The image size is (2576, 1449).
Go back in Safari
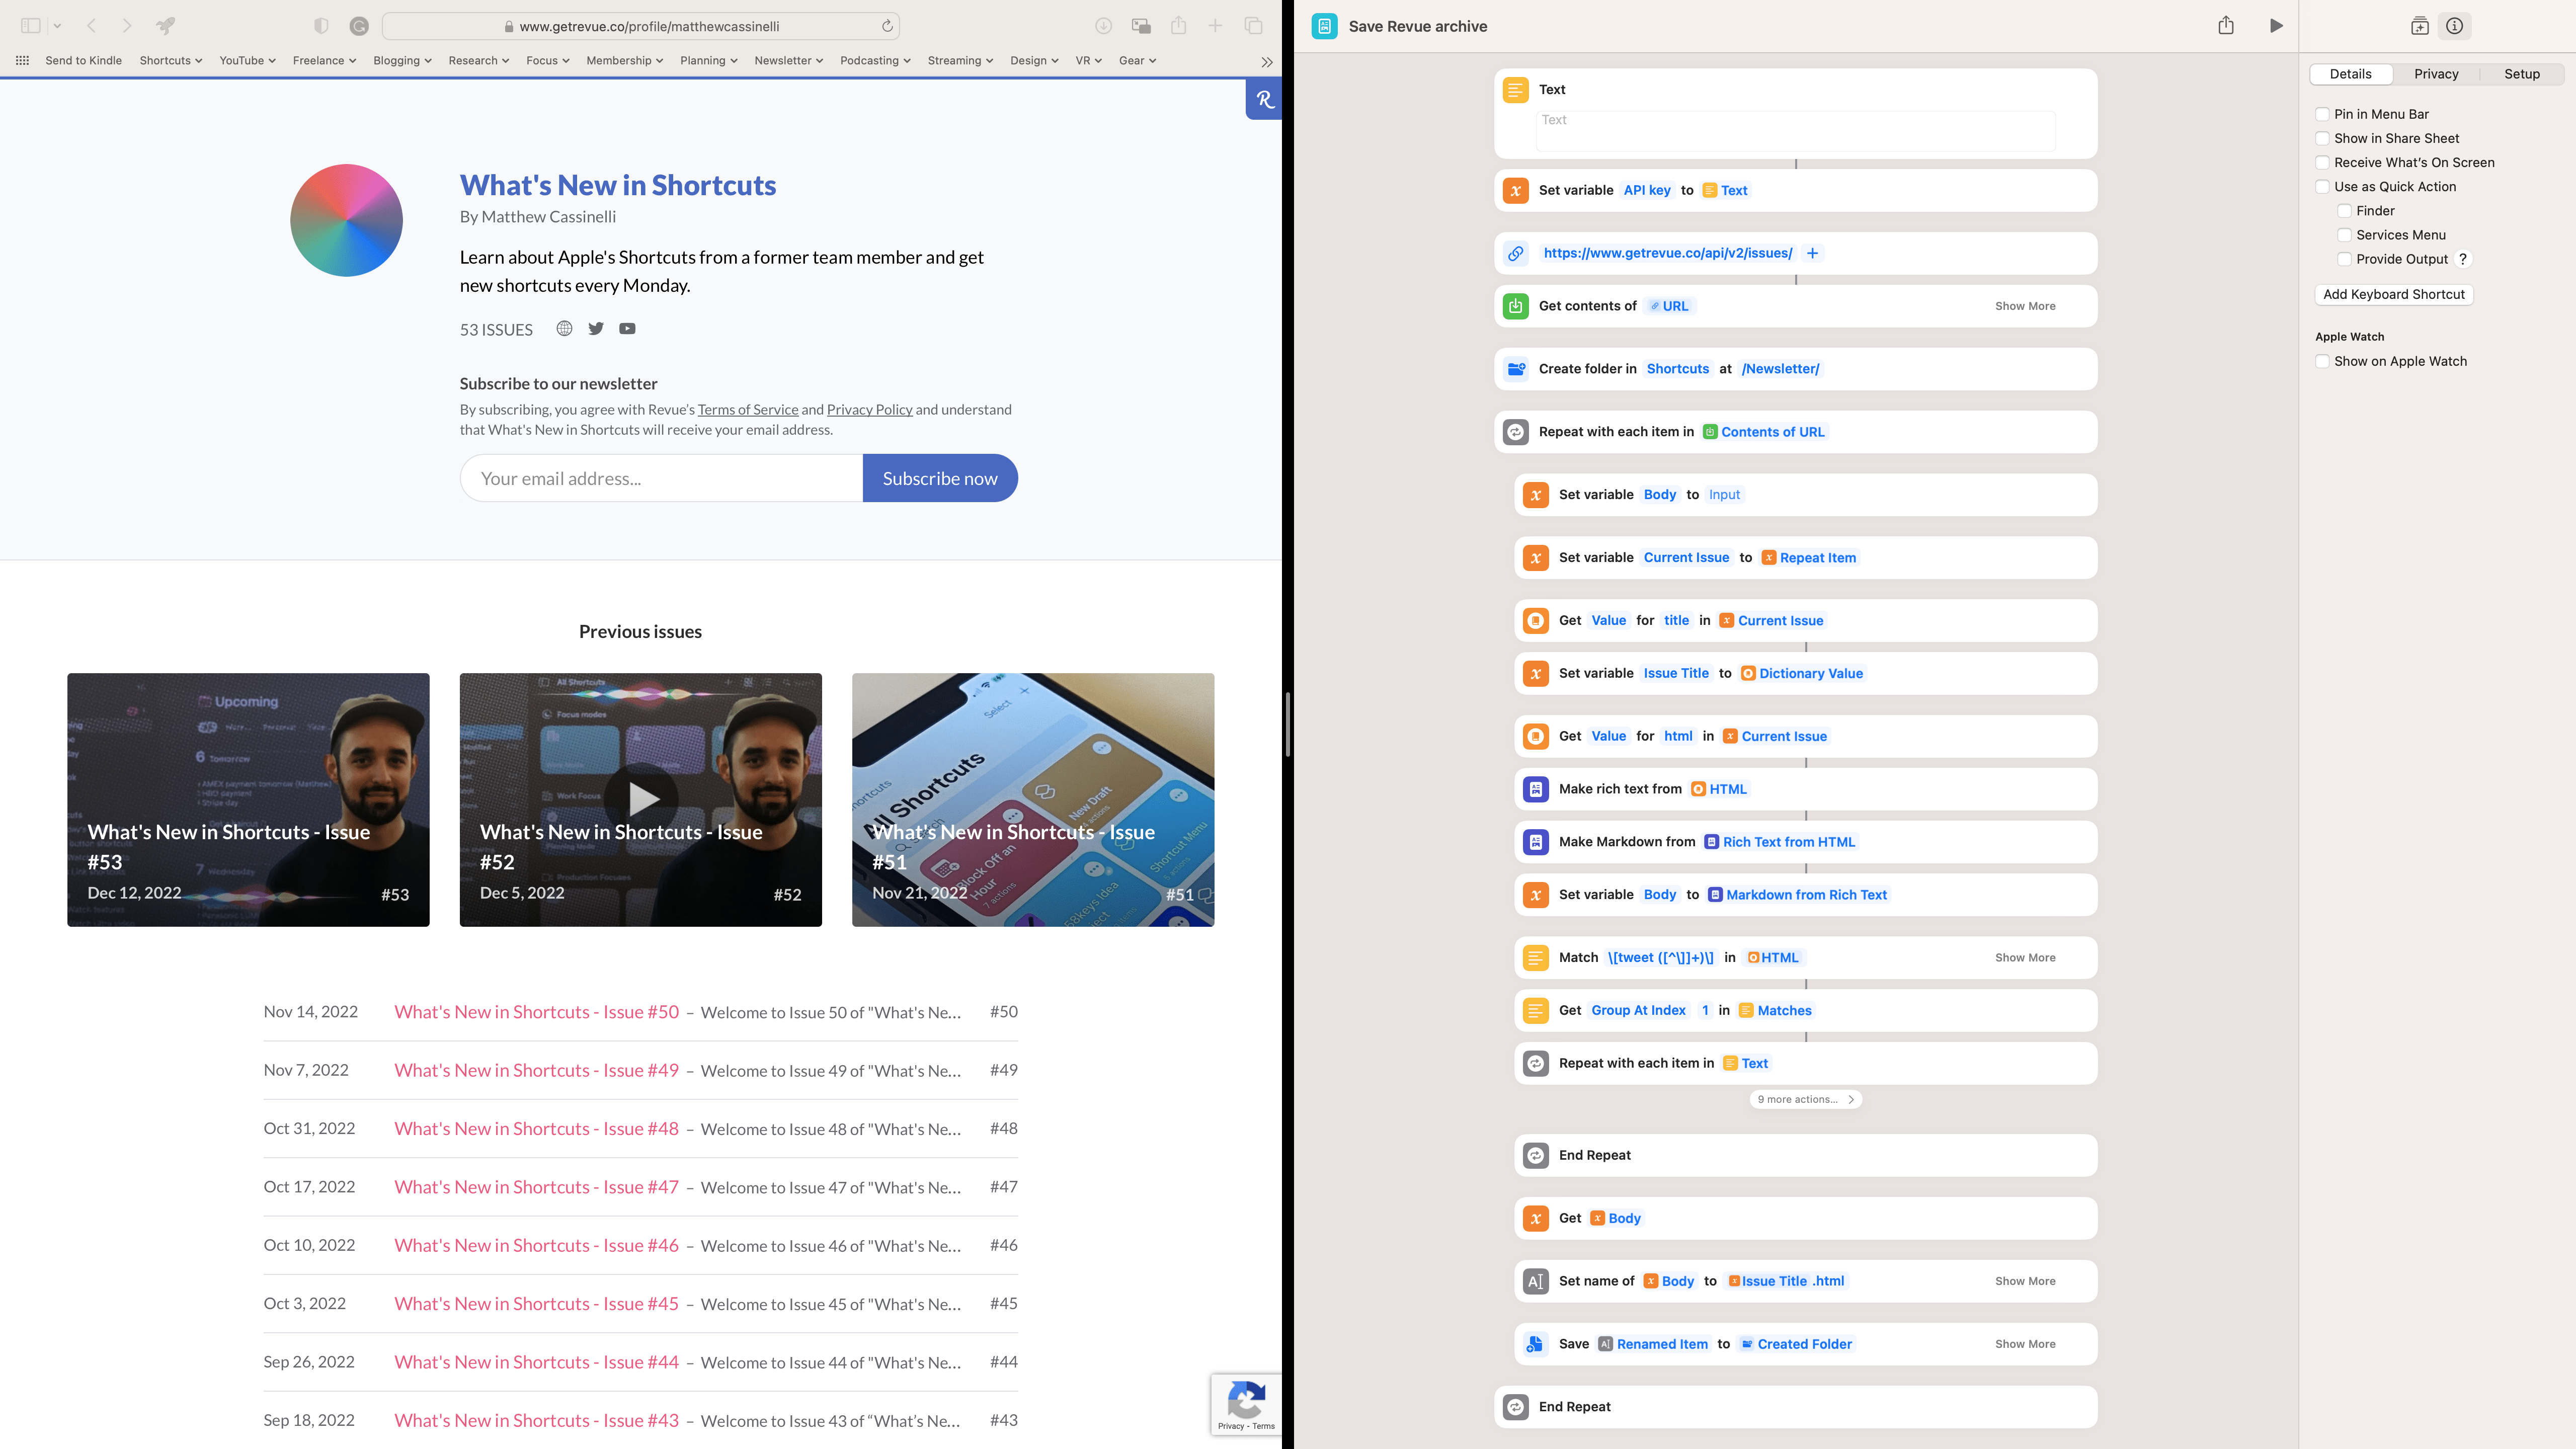pos(91,26)
